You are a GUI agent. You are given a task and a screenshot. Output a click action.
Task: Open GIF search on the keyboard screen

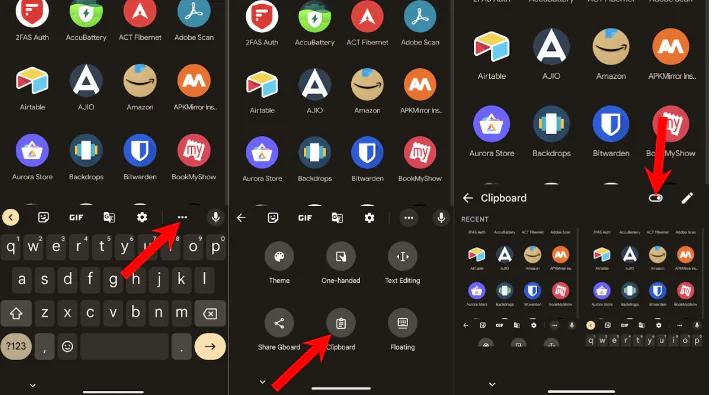pyautogui.click(x=76, y=217)
